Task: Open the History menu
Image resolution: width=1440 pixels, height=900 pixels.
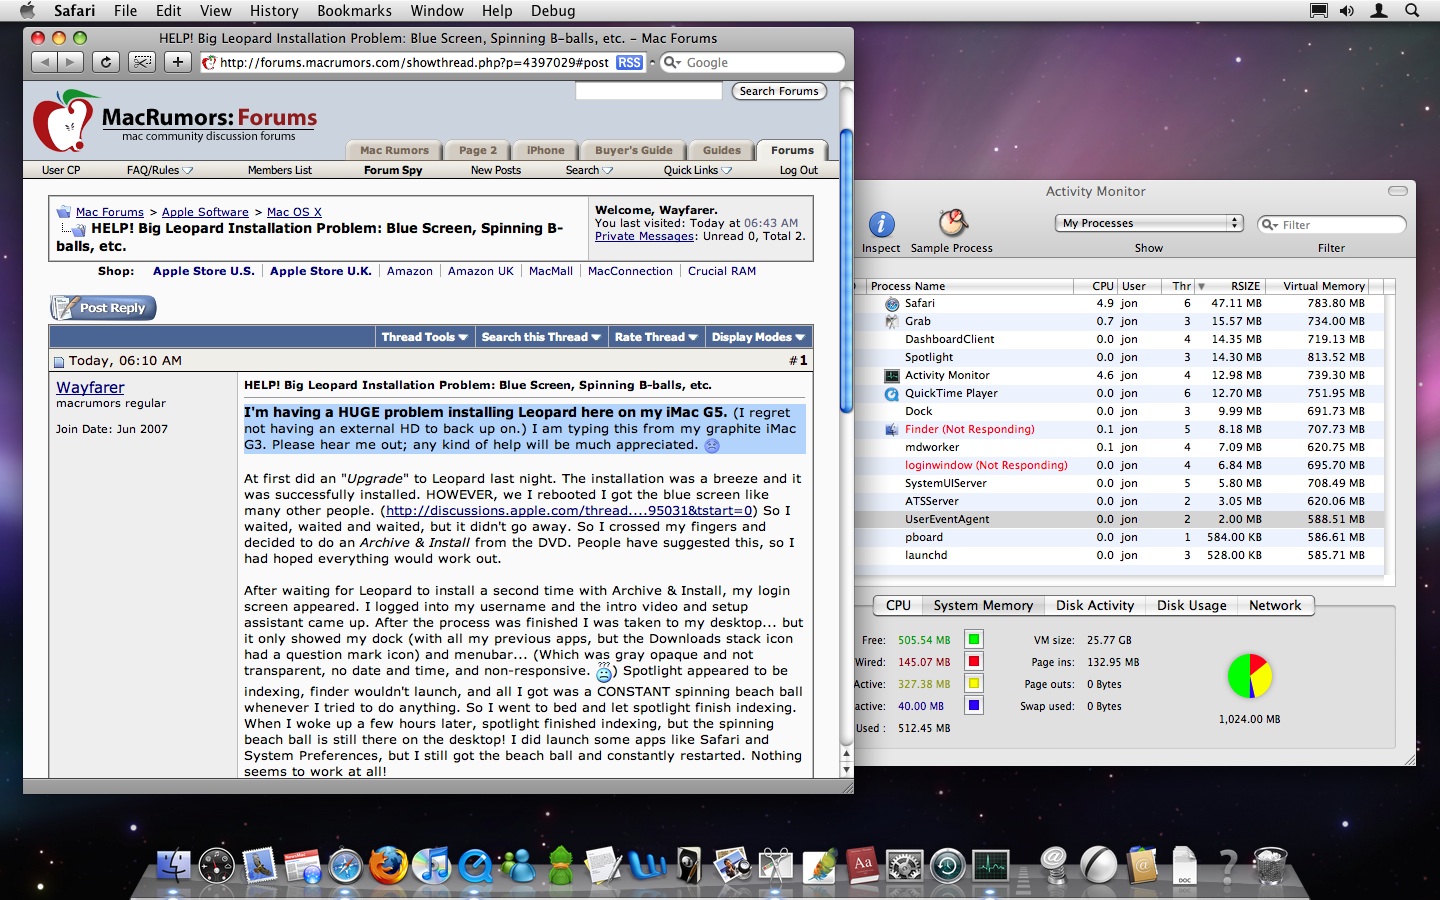Action: point(274,11)
